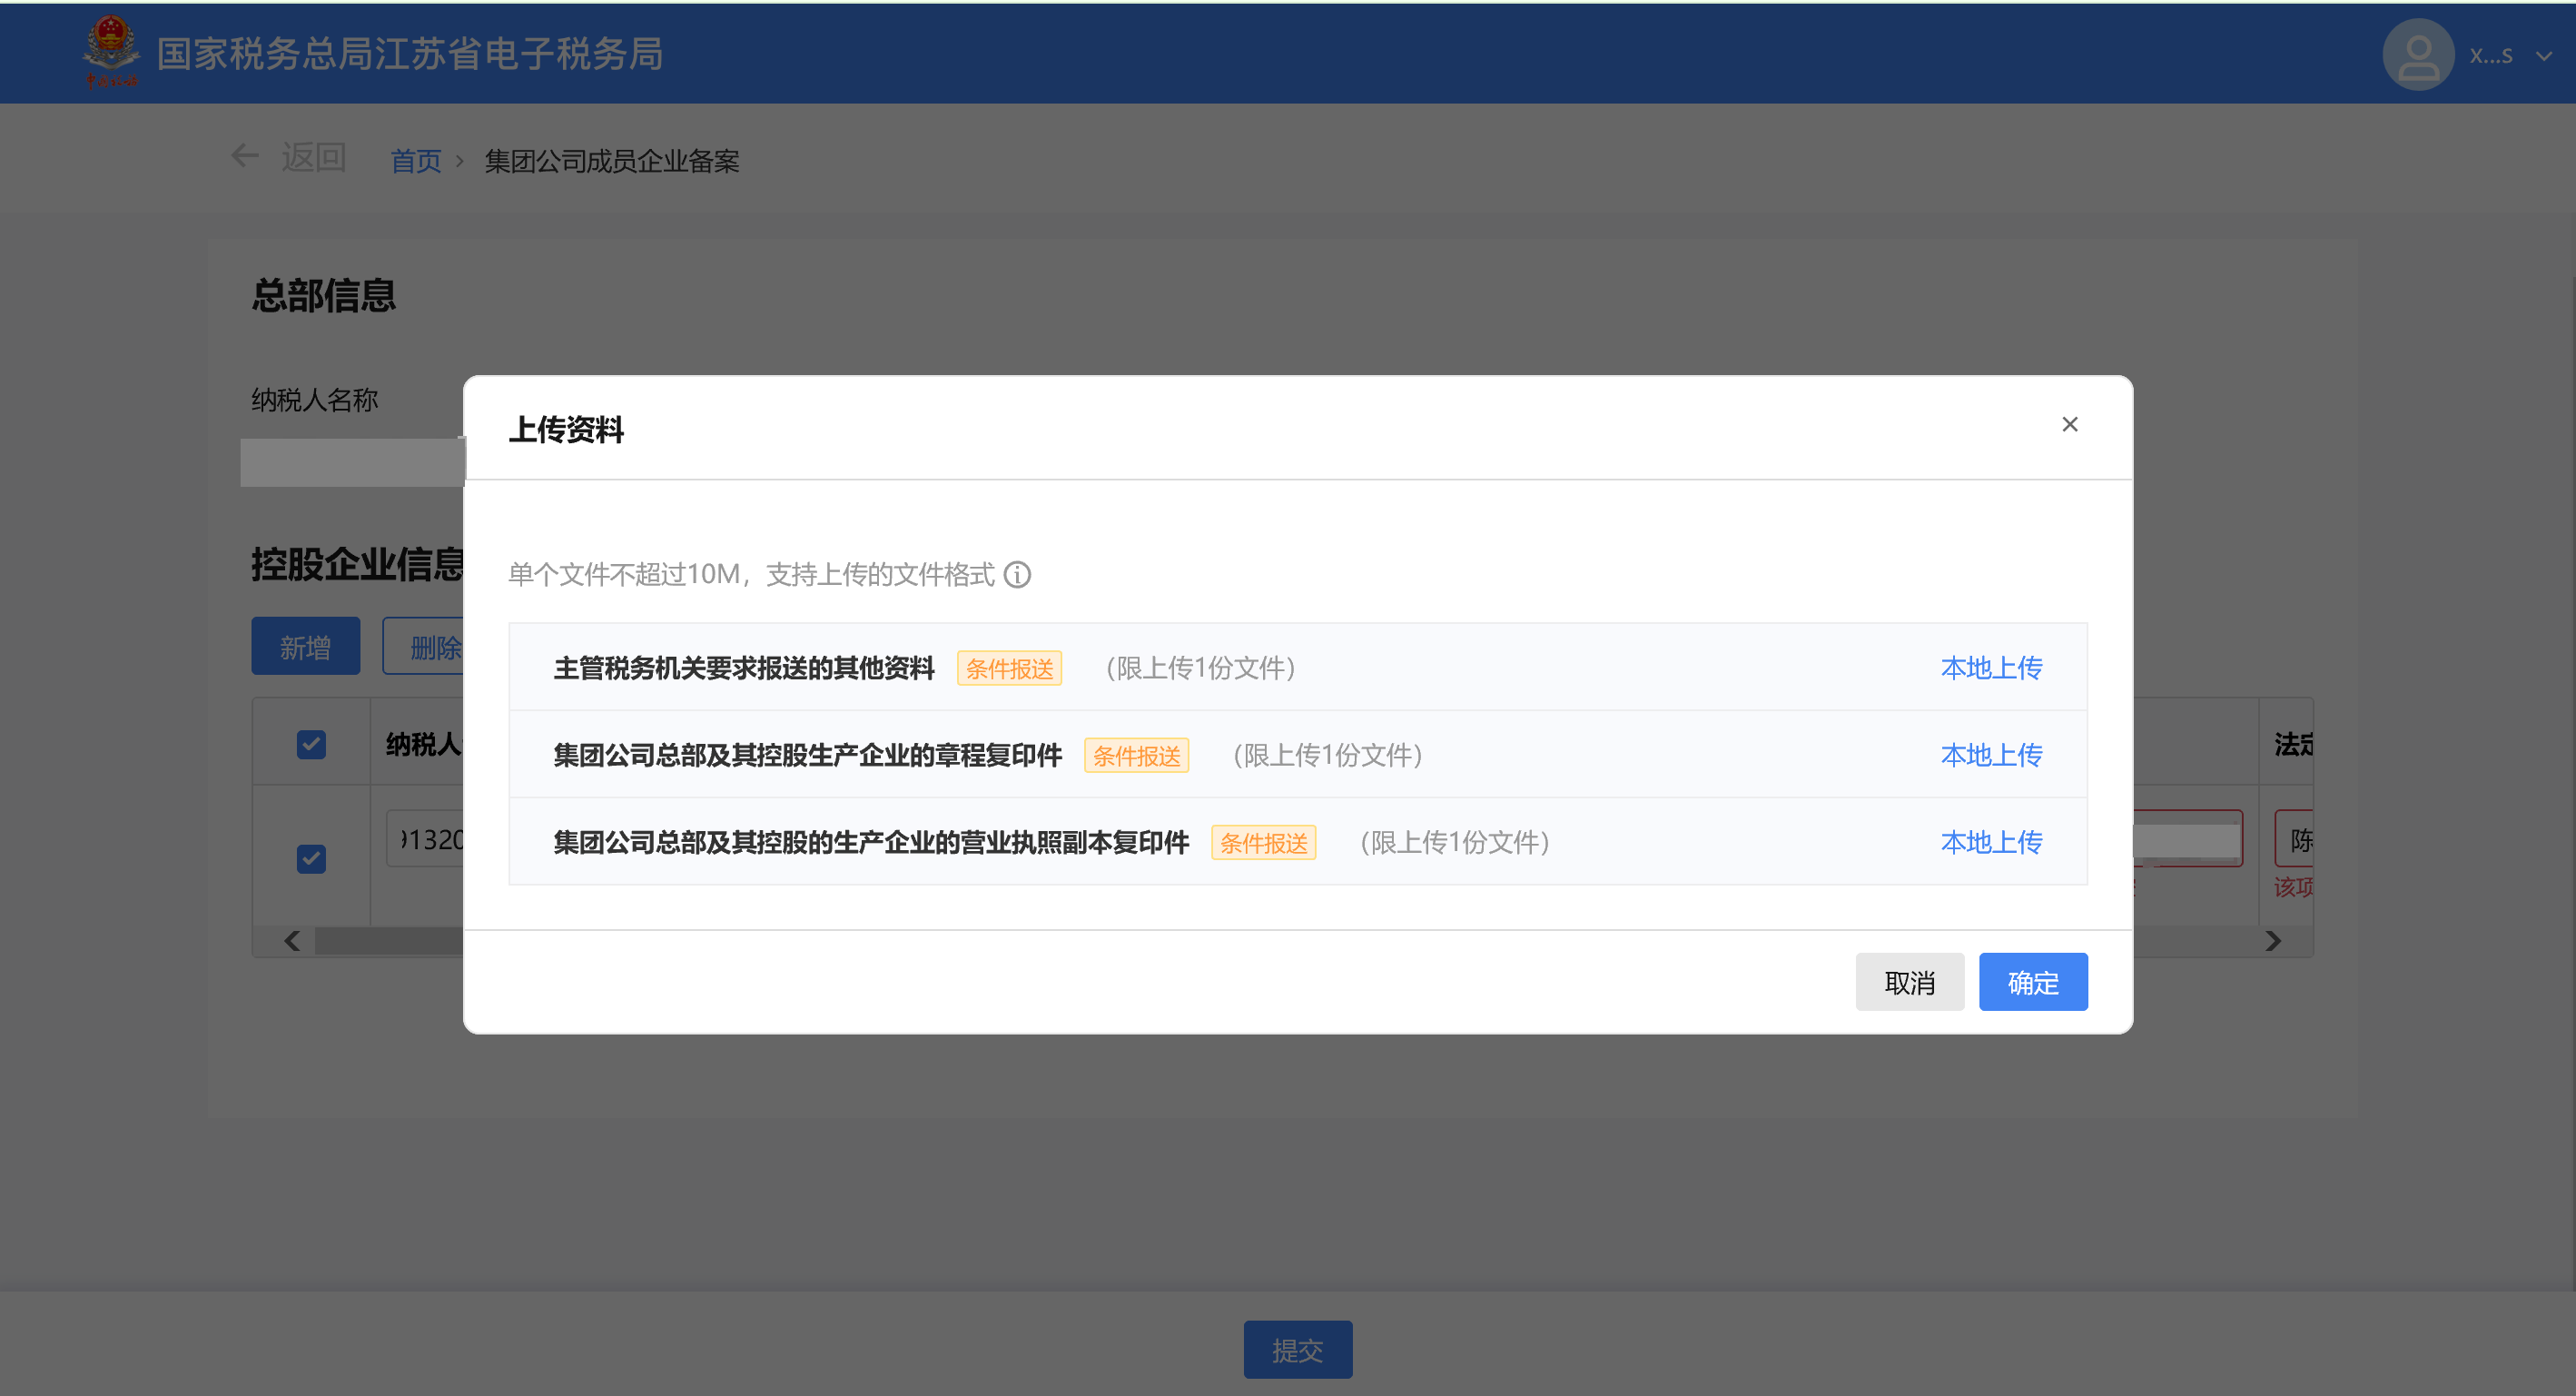Open 首页 breadcrumb link
The height and width of the screenshot is (1396, 2576).
(x=415, y=161)
